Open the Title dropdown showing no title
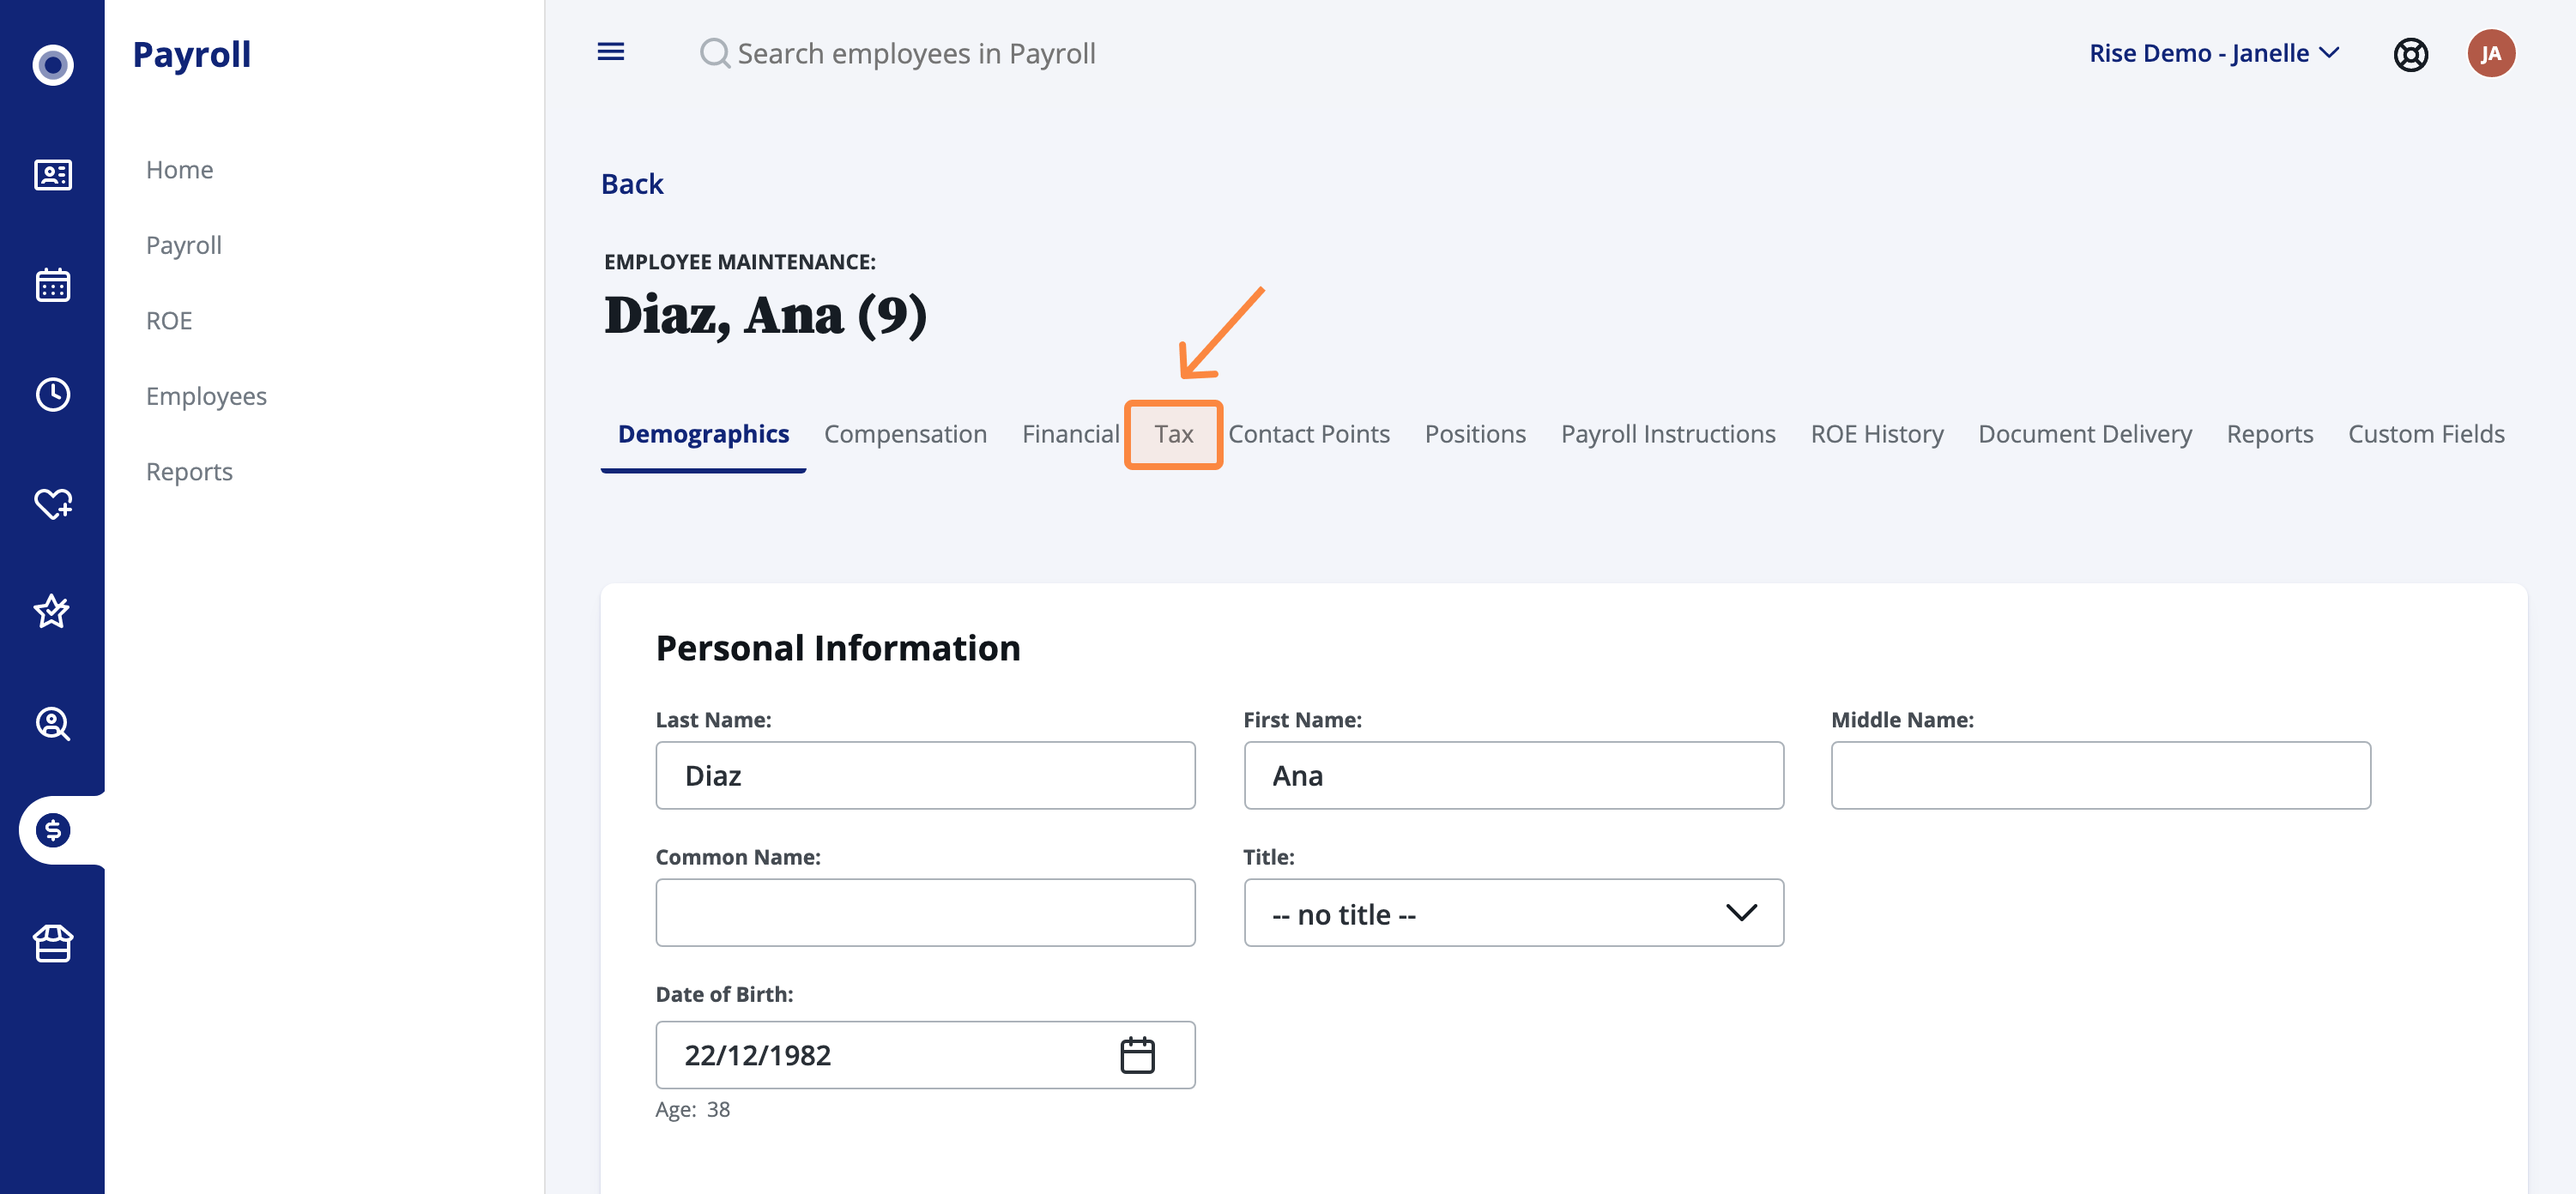 (x=1513, y=913)
